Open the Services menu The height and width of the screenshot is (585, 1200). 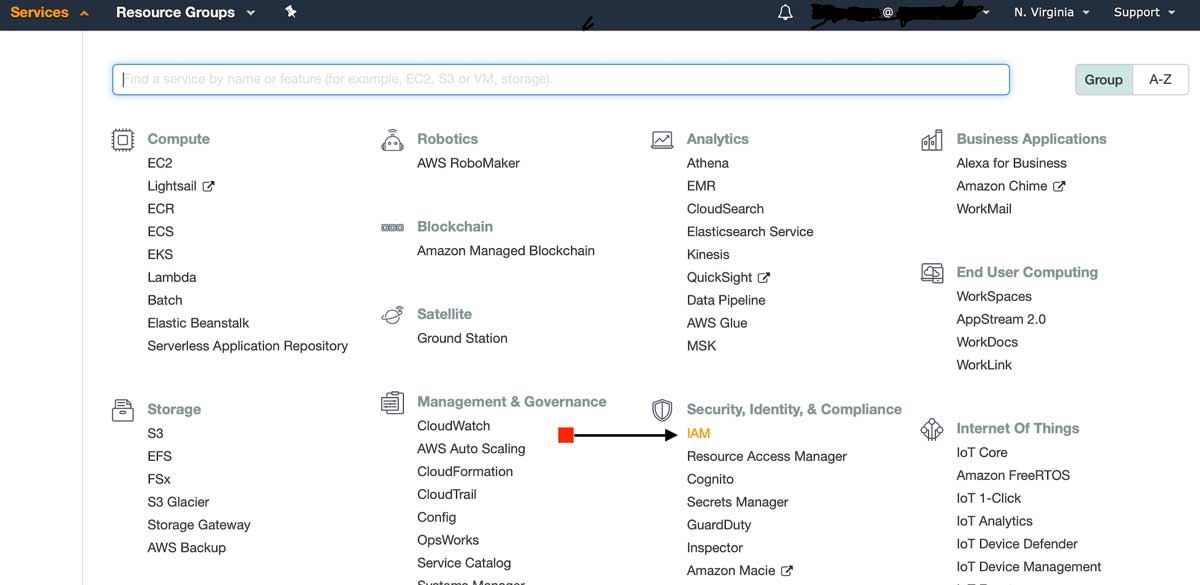pos(40,12)
